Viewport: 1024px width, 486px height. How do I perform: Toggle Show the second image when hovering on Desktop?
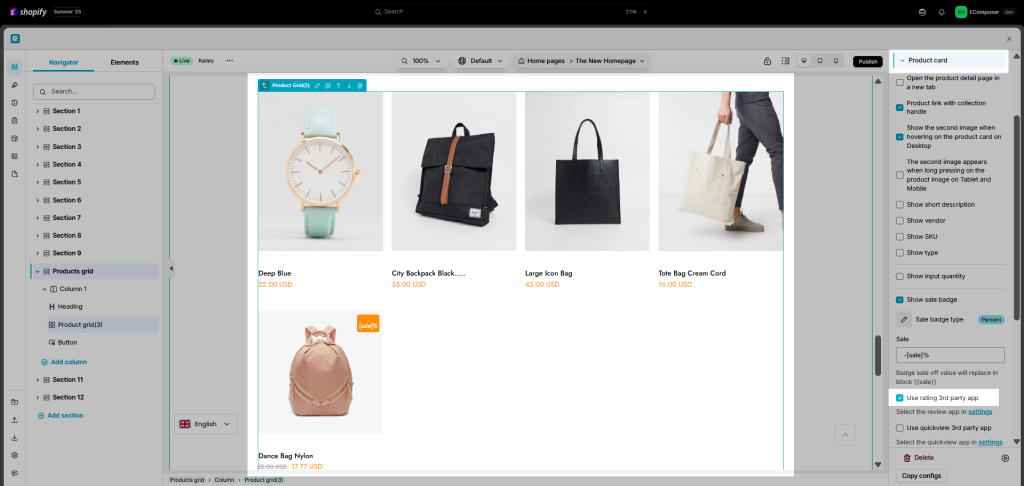coord(900,137)
